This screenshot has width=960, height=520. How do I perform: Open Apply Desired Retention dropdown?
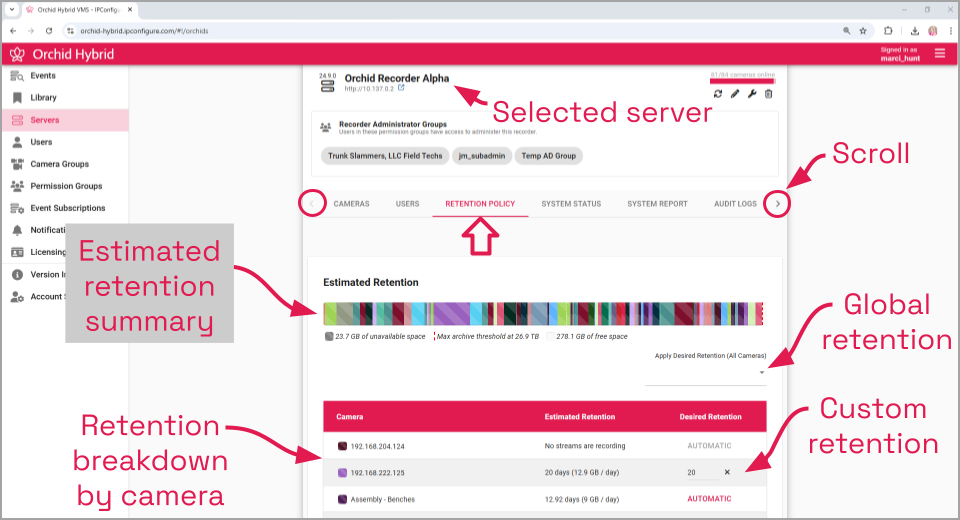click(x=706, y=372)
